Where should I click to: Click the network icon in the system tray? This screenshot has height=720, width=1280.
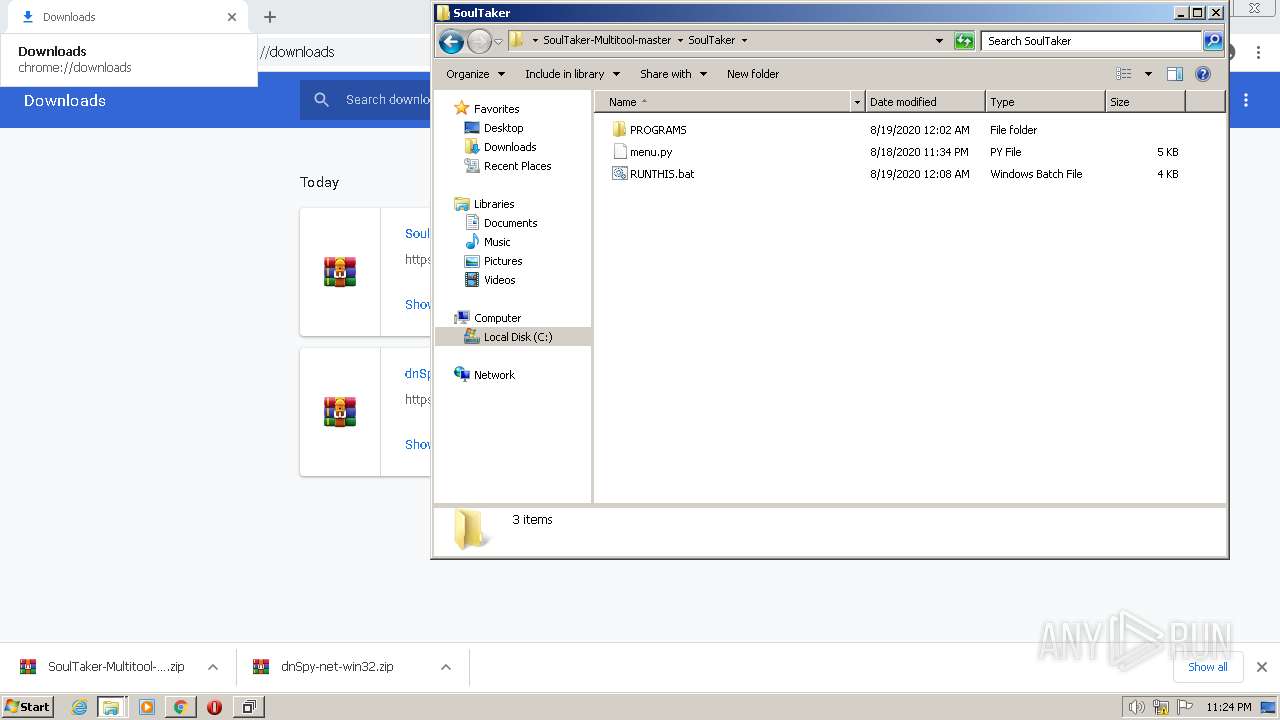point(1161,707)
